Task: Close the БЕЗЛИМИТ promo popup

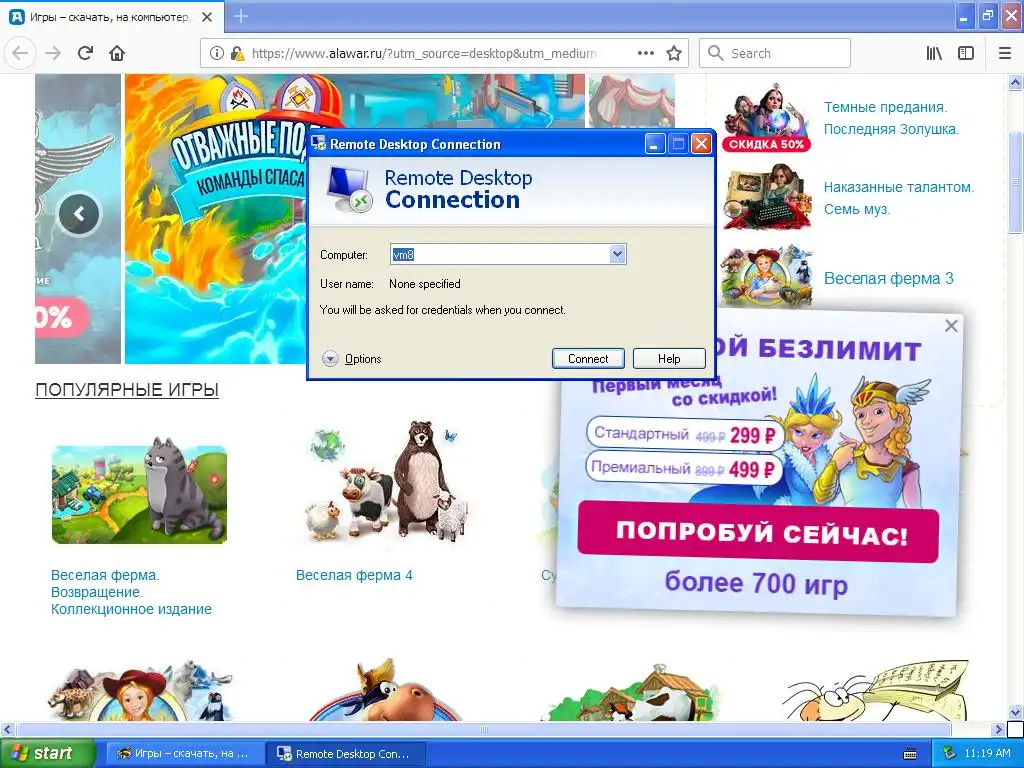Action: coord(951,325)
